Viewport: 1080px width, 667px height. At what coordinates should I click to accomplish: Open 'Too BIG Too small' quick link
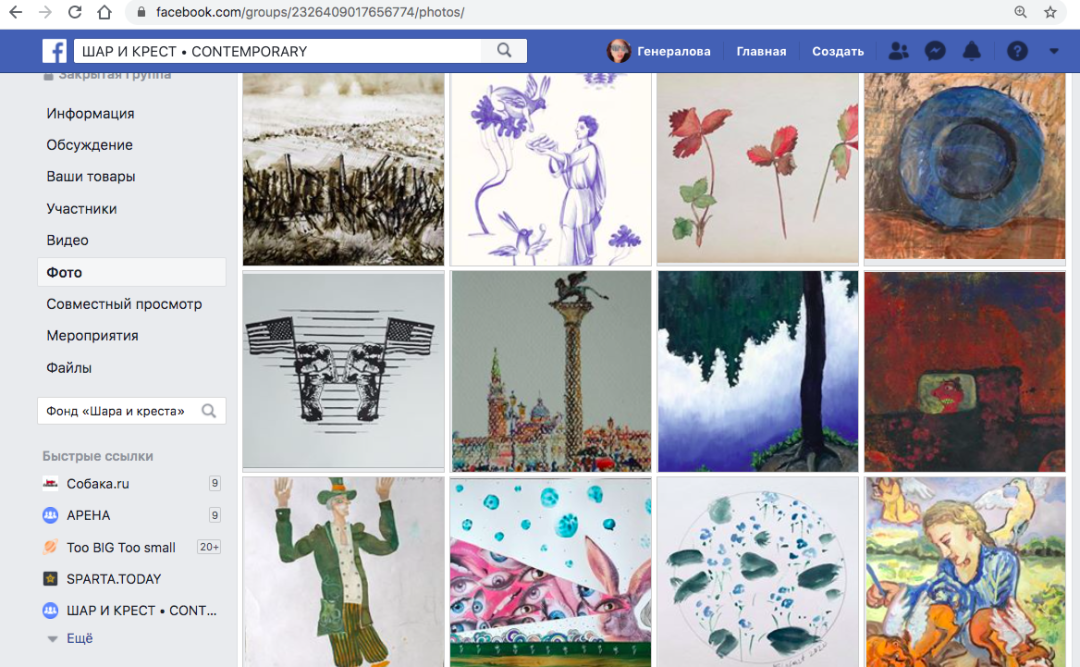tap(120, 547)
